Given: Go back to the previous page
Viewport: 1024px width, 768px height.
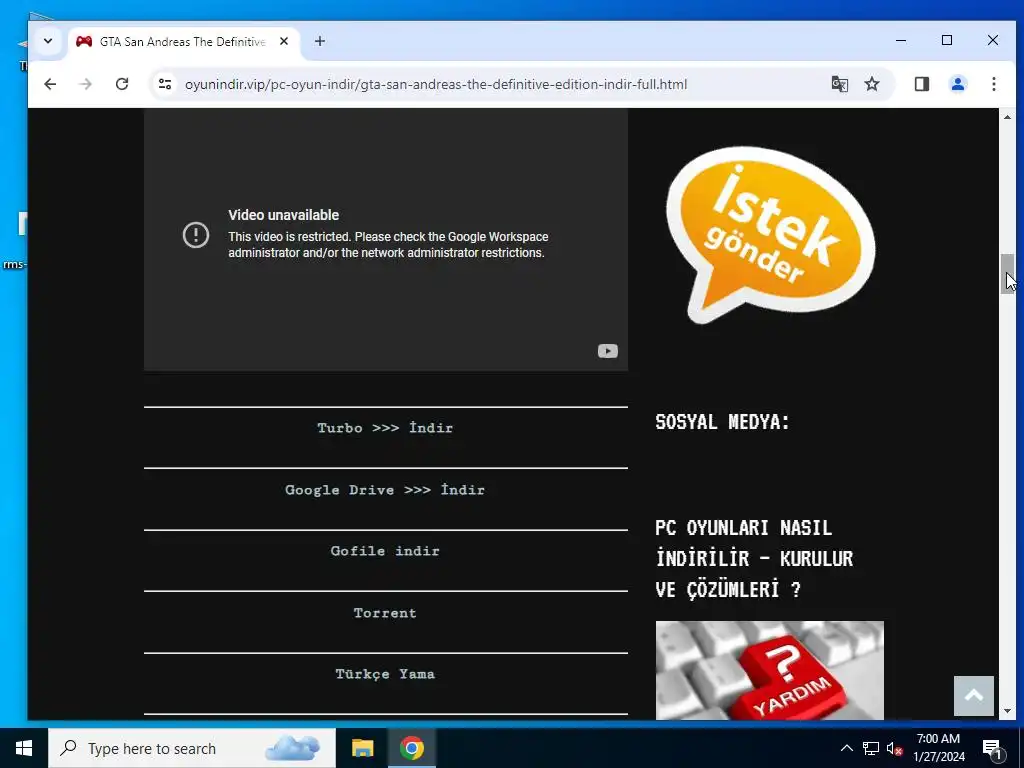Looking at the screenshot, I should click(x=50, y=84).
